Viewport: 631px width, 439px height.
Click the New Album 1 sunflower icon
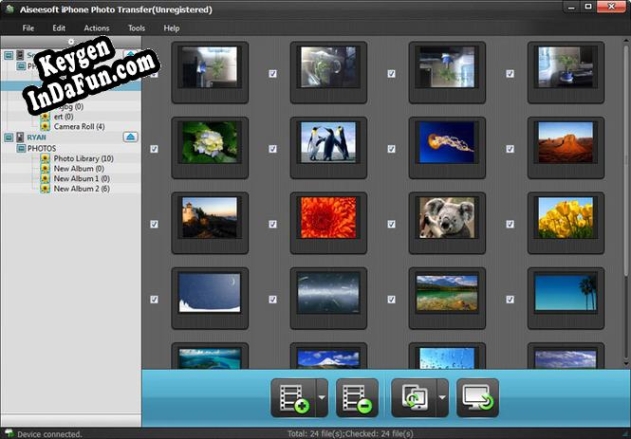coord(45,179)
